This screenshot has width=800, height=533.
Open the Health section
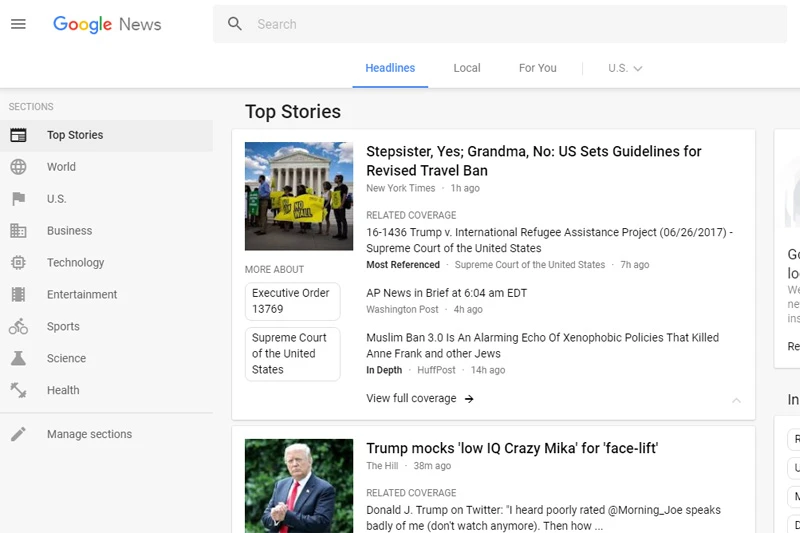107,390
